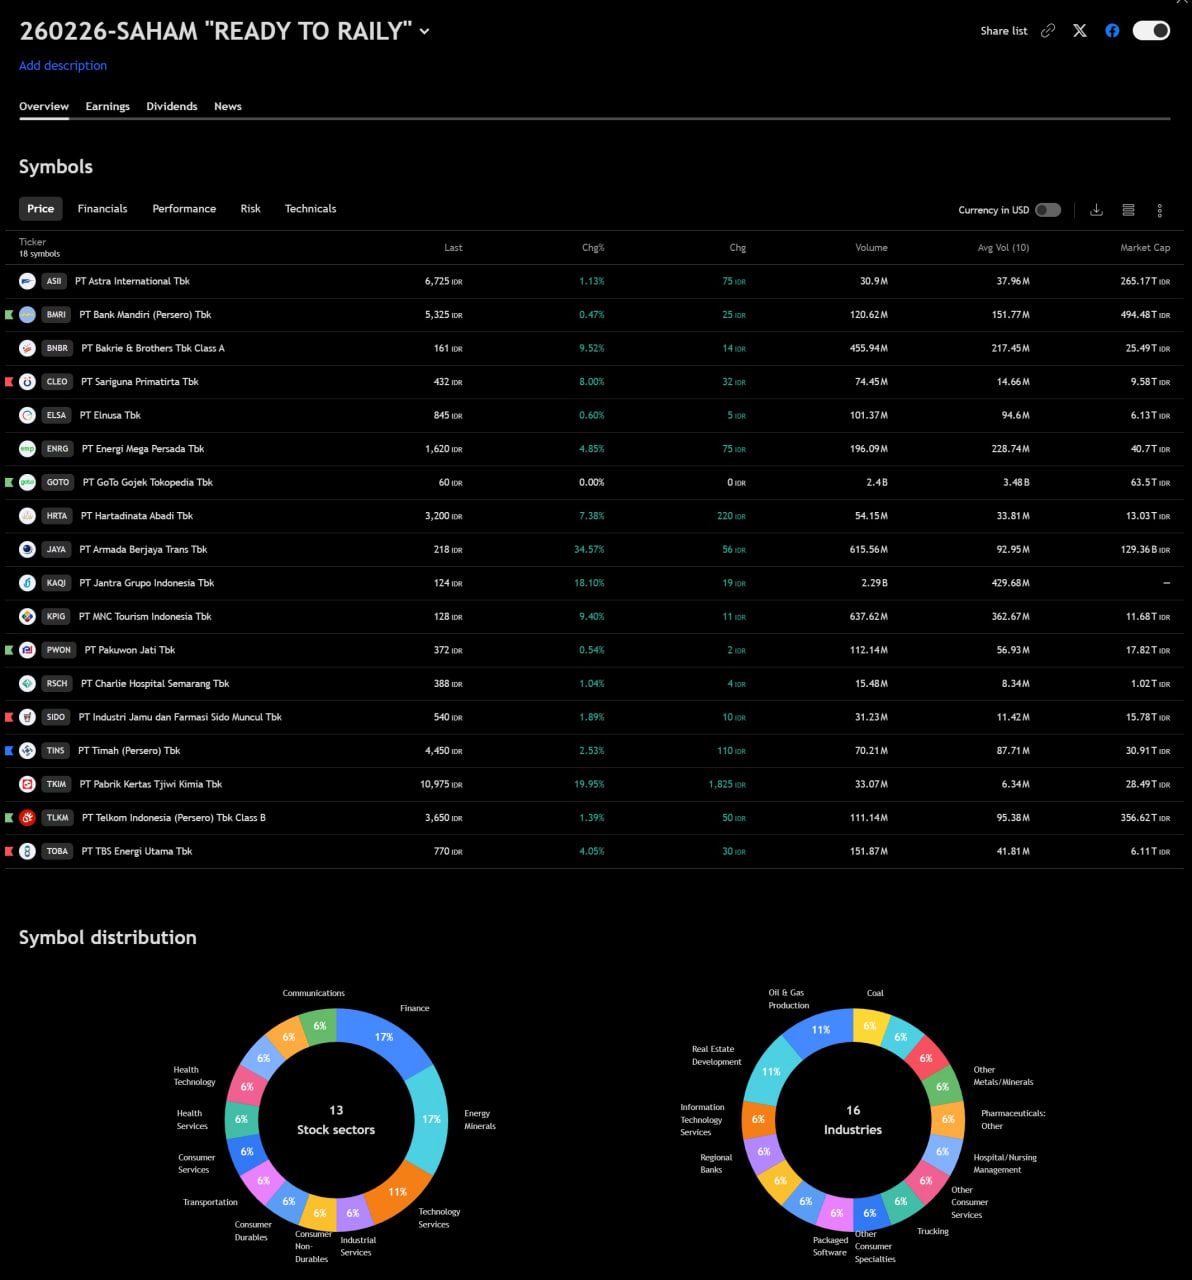The image size is (1192, 1280).
Task: Open PT Astra International Tbk link
Action: pos(132,281)
